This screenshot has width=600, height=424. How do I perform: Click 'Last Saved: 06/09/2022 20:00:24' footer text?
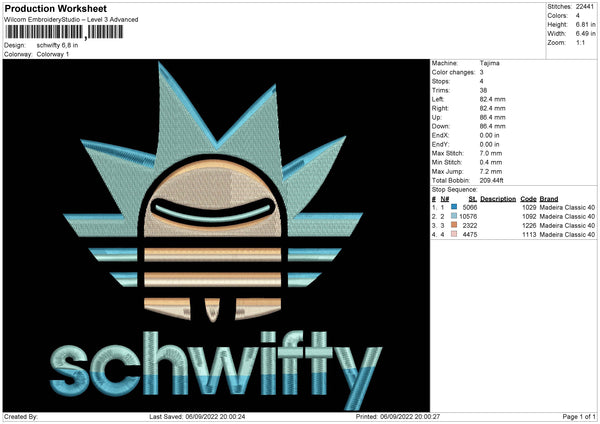pyautogui.click(x=197, y=416)
